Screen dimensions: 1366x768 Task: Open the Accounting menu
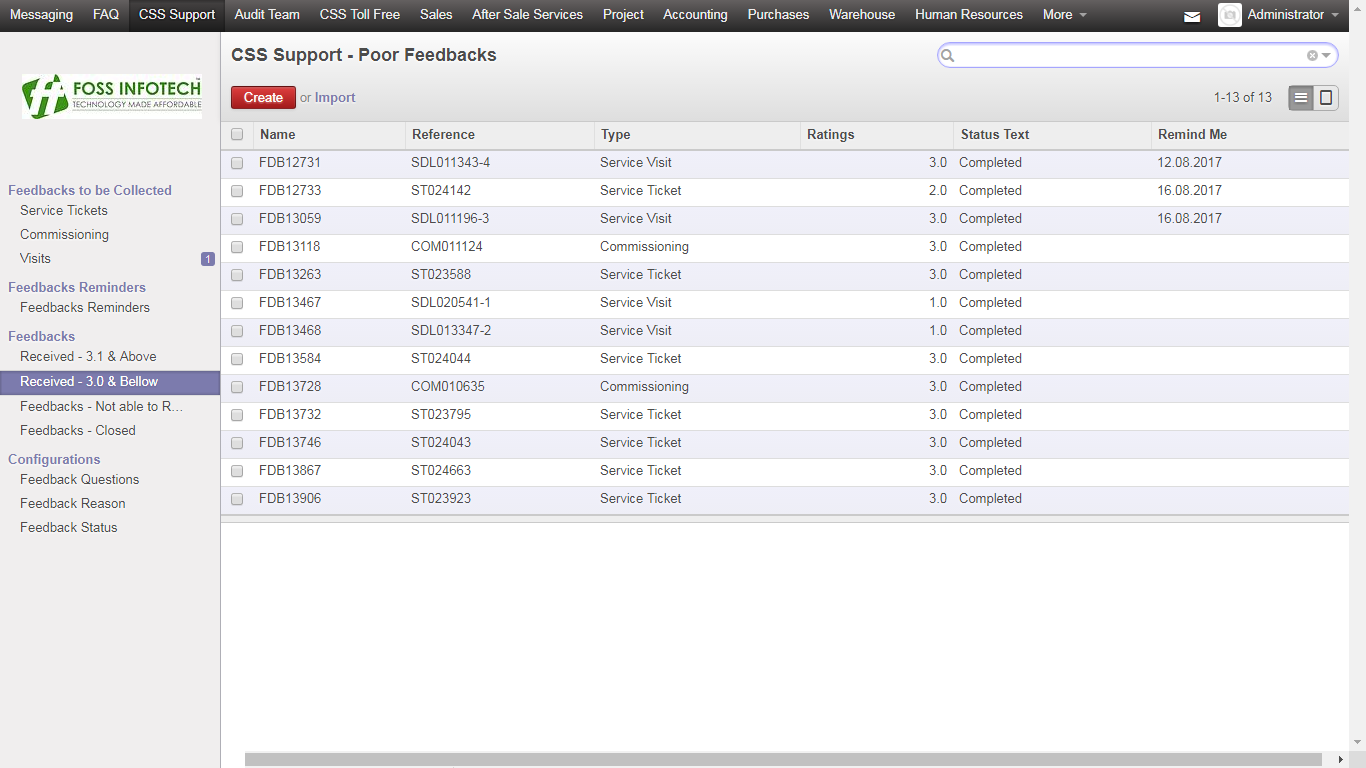coord(695,15)
